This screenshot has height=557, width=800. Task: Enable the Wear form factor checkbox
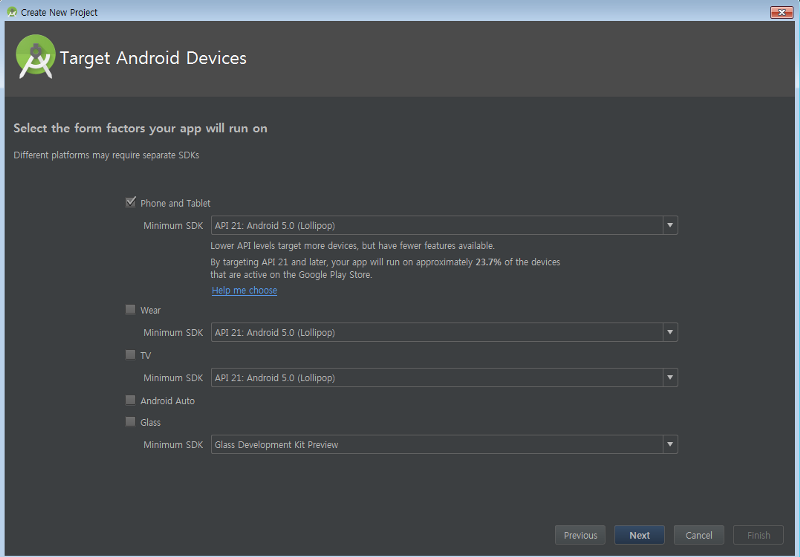[x=131, y=310]
